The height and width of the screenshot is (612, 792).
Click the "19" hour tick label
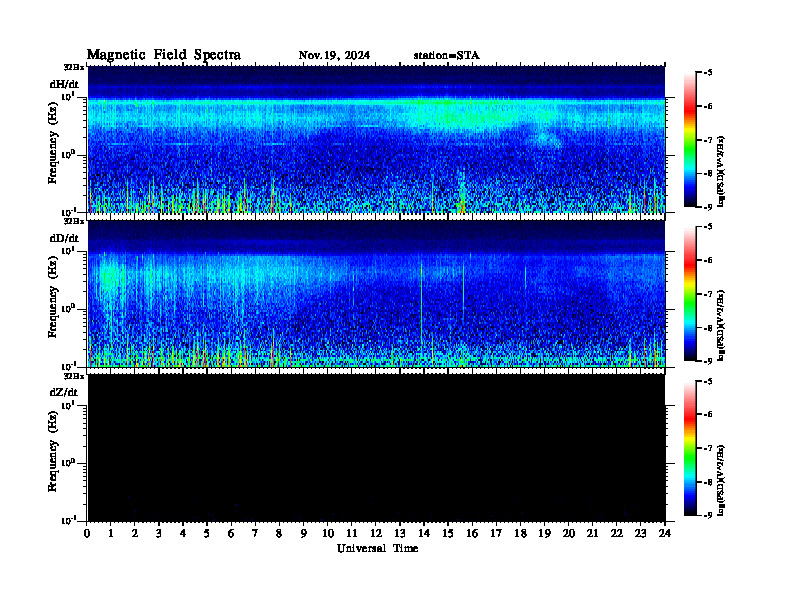pyautogui.click(x=544, y=533)
